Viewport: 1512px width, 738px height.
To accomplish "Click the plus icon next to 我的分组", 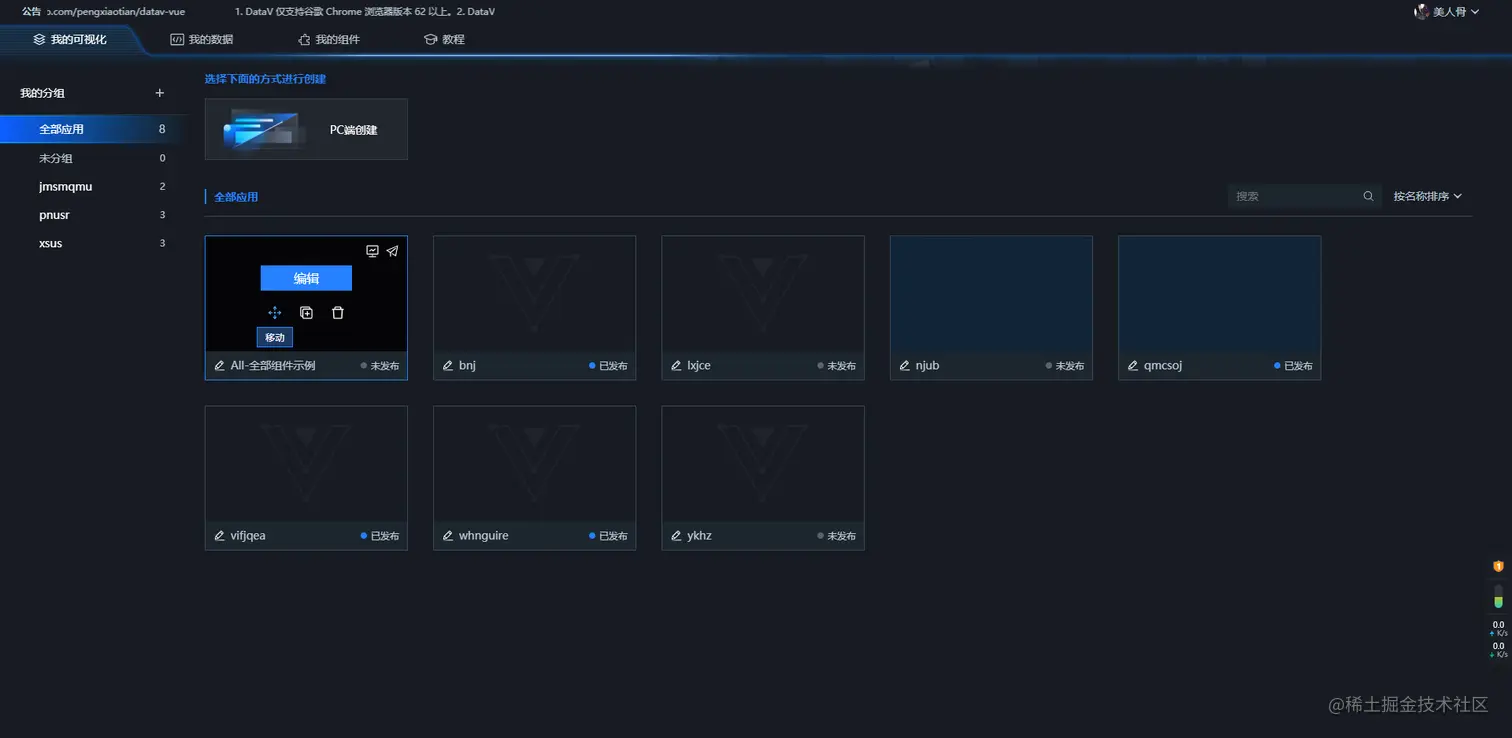I will pos(160,93).
